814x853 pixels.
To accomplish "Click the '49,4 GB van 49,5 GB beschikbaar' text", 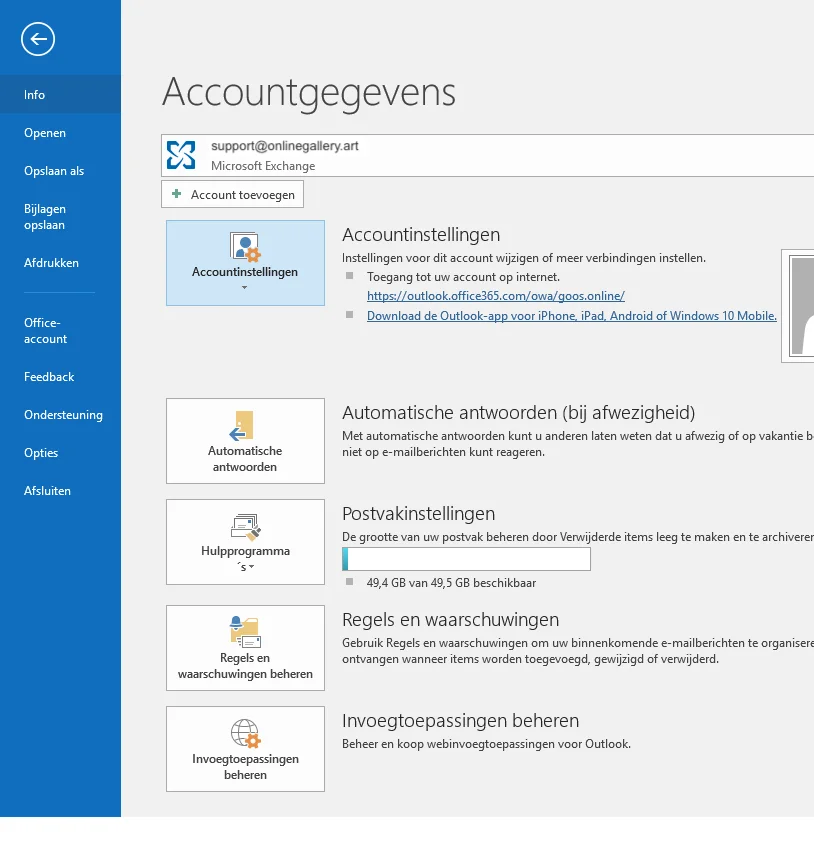I will [451, 583].
